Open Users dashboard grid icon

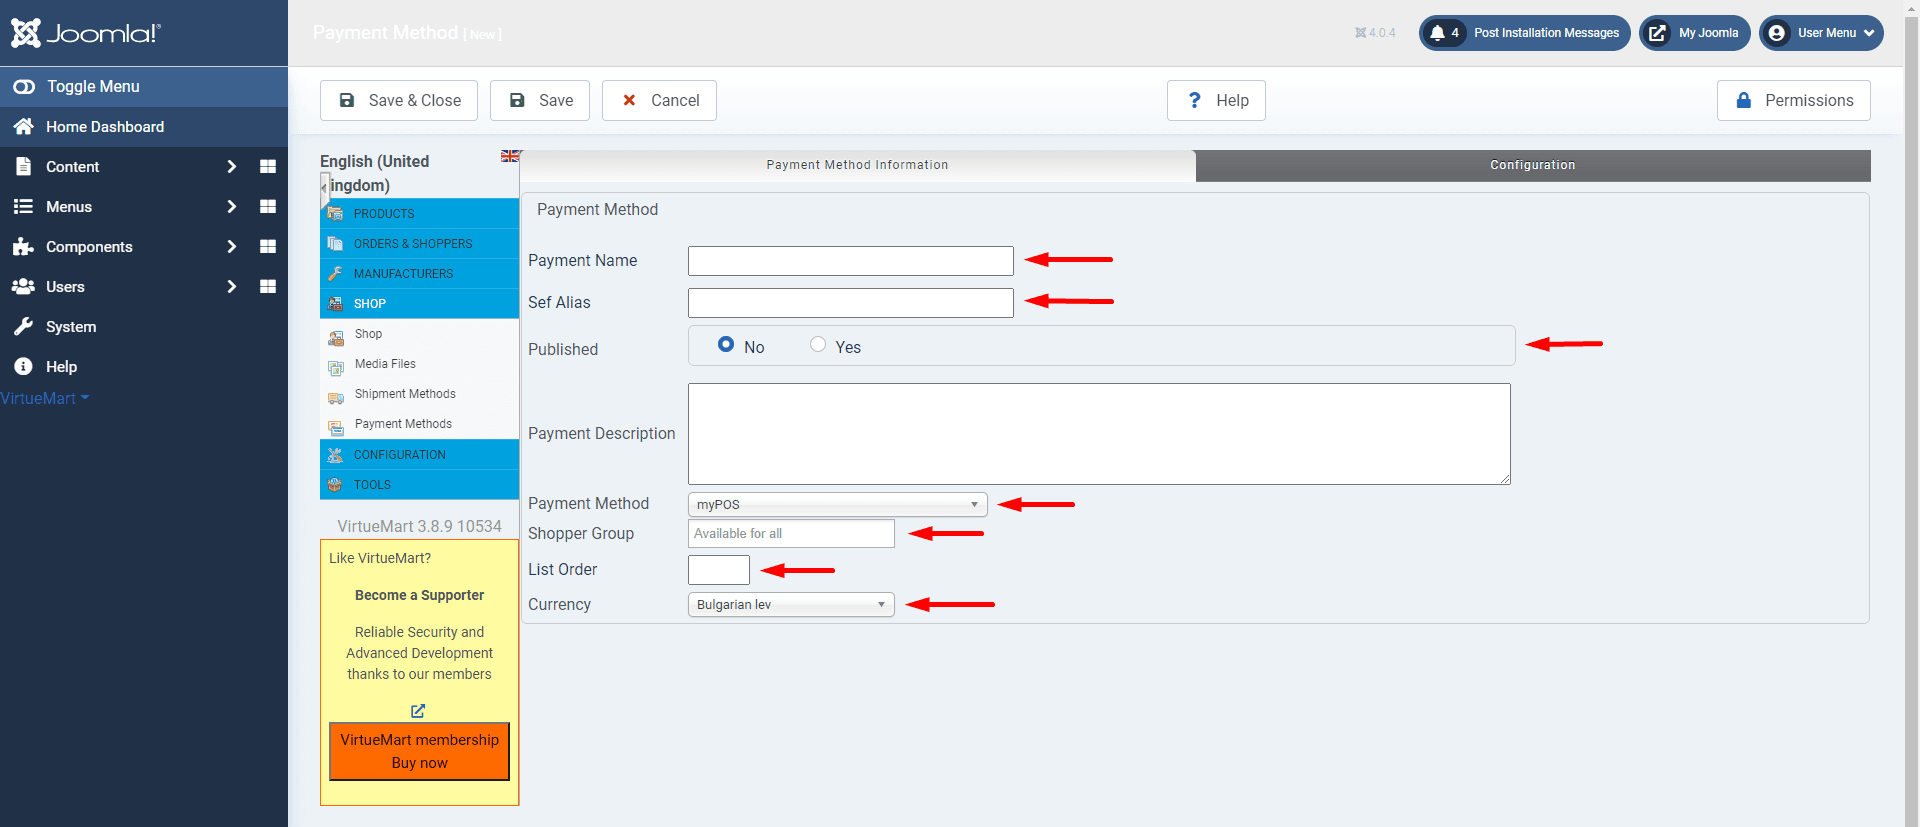(268, 287)
